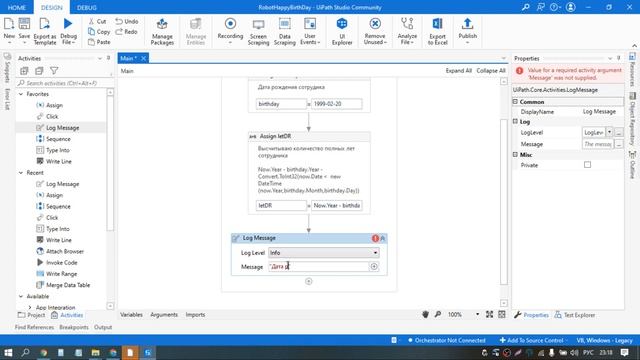Collapse the Misc properties section
The height and width of the screenshot is (360, 640).
pyautogui.click(x=515, y=155)
